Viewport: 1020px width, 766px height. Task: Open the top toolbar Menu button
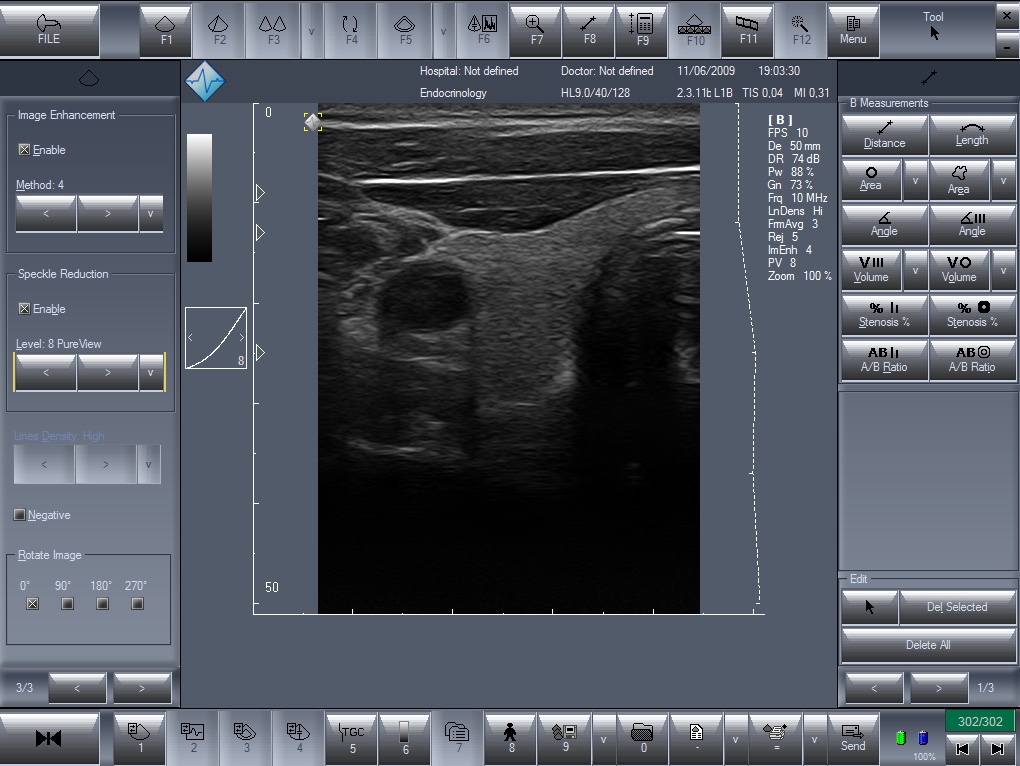pyautogui.click(x=853, y=30)
